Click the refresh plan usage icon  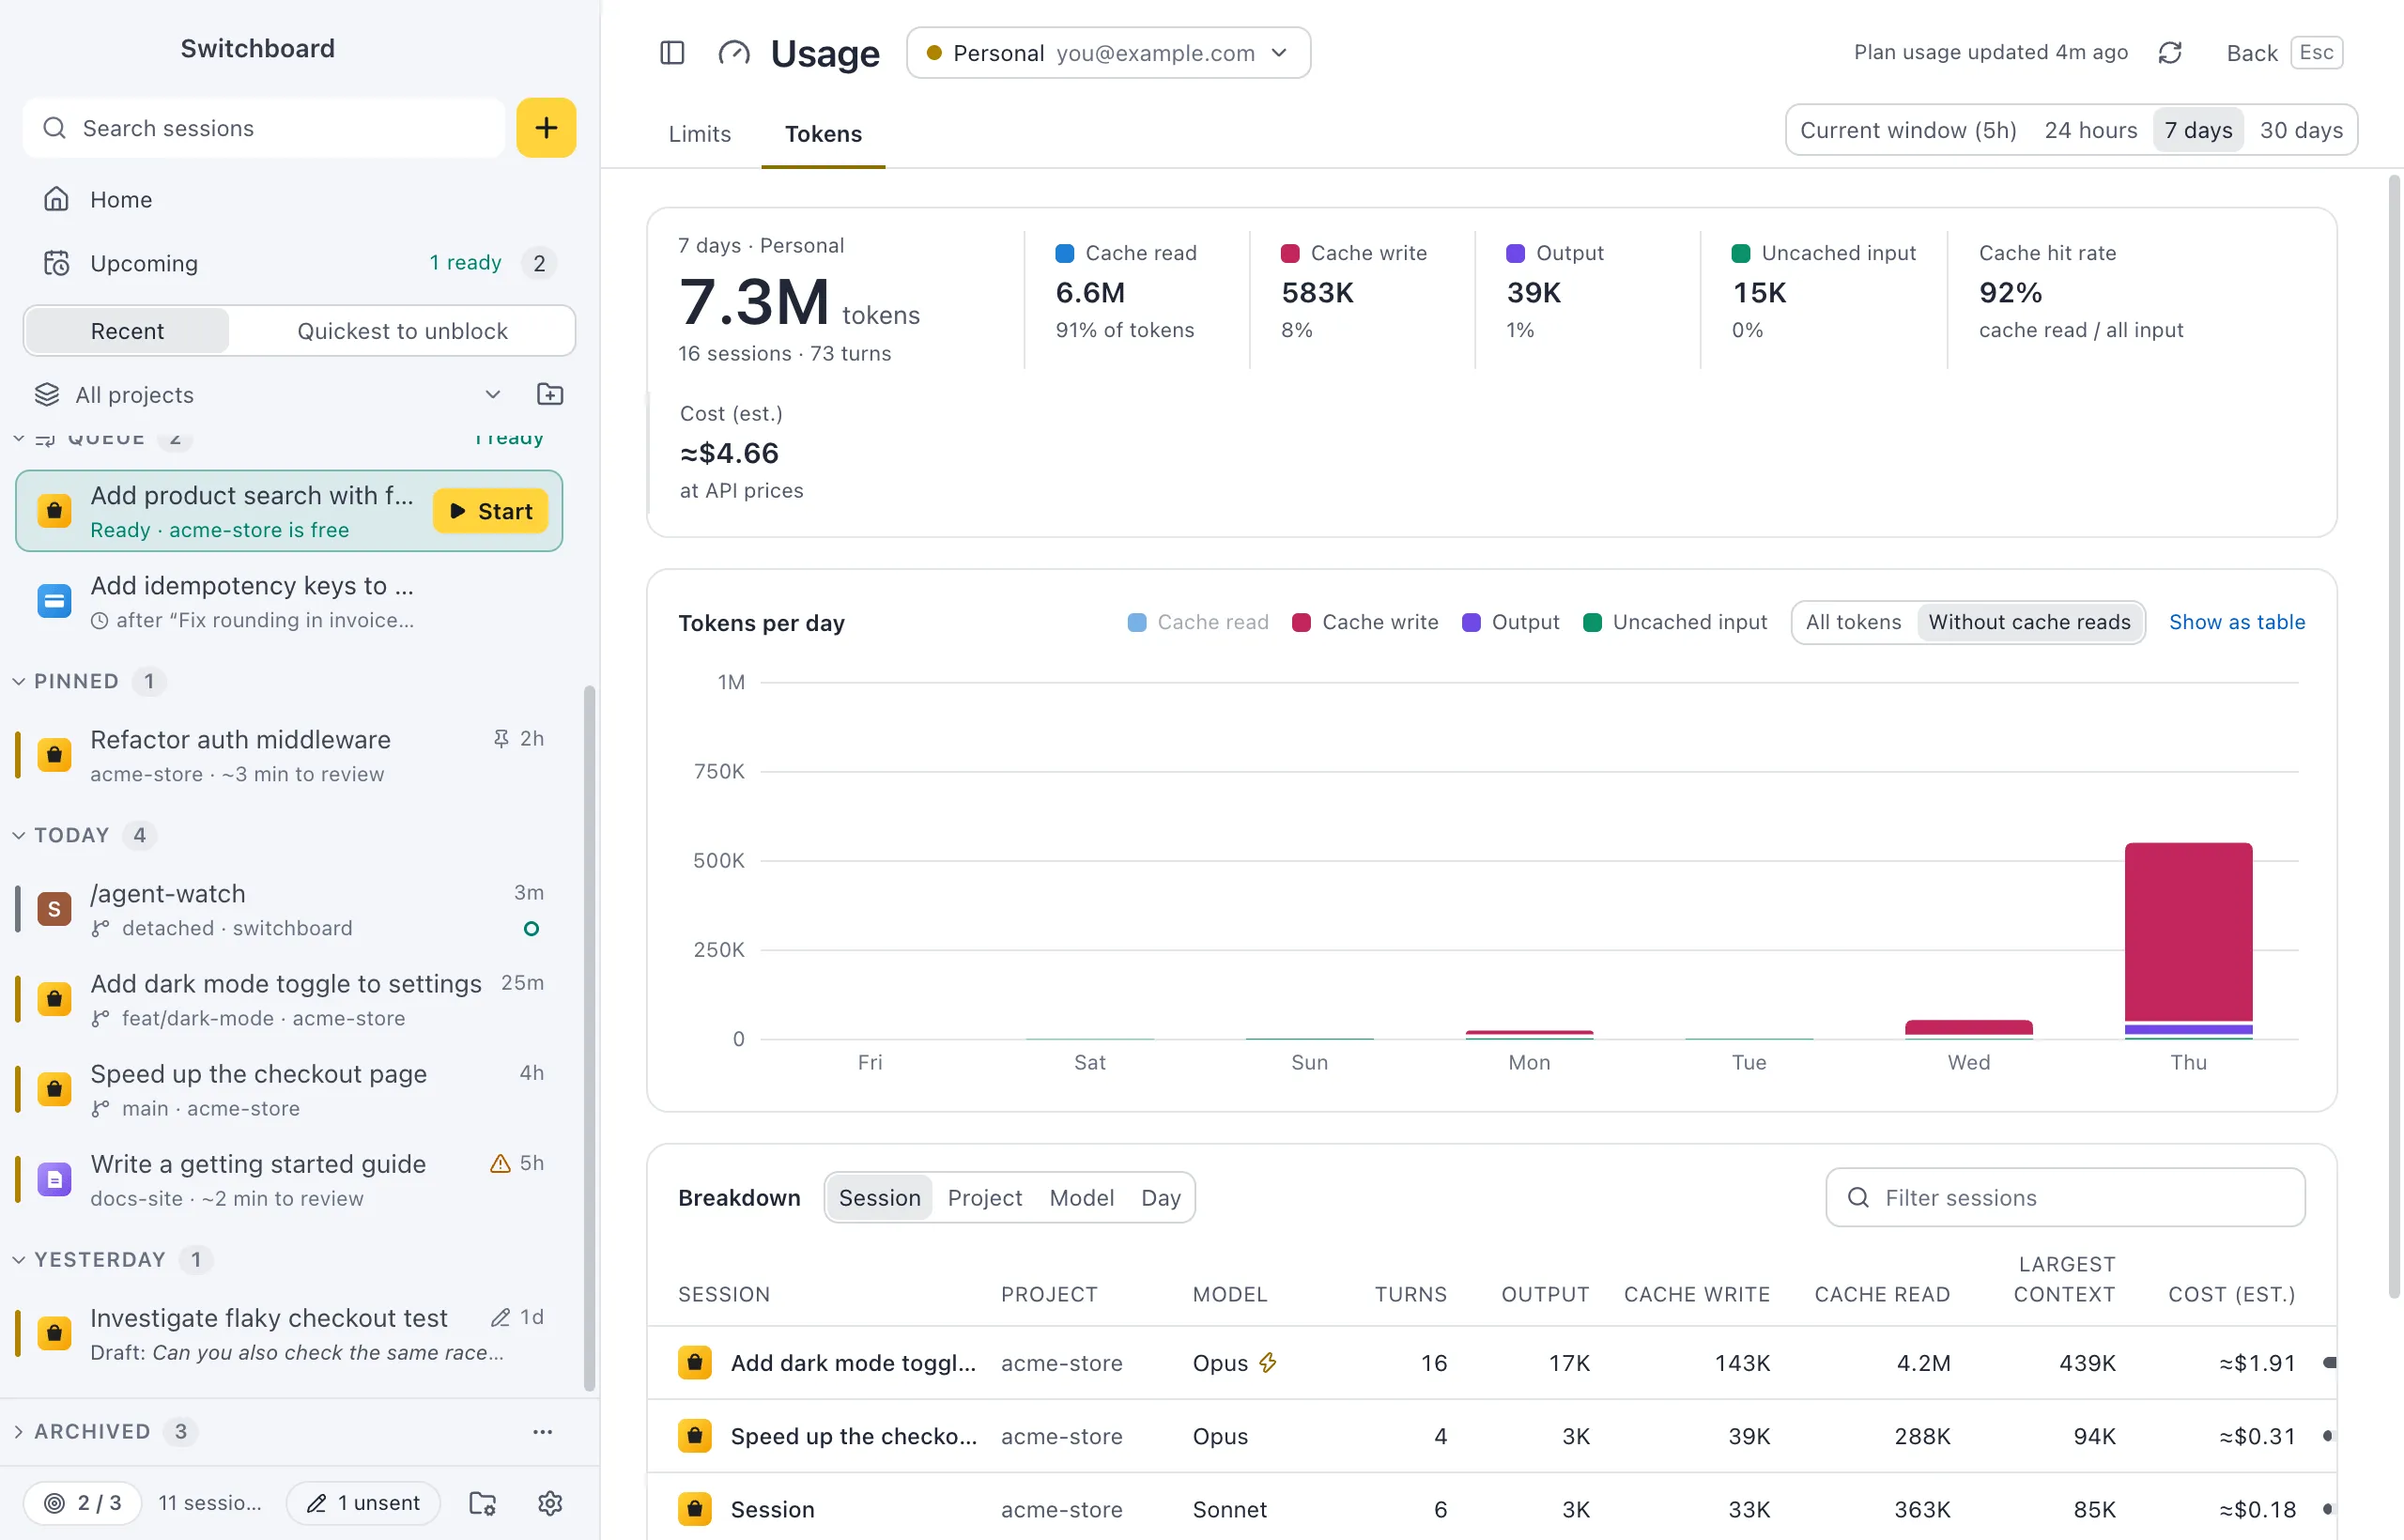2169,53
